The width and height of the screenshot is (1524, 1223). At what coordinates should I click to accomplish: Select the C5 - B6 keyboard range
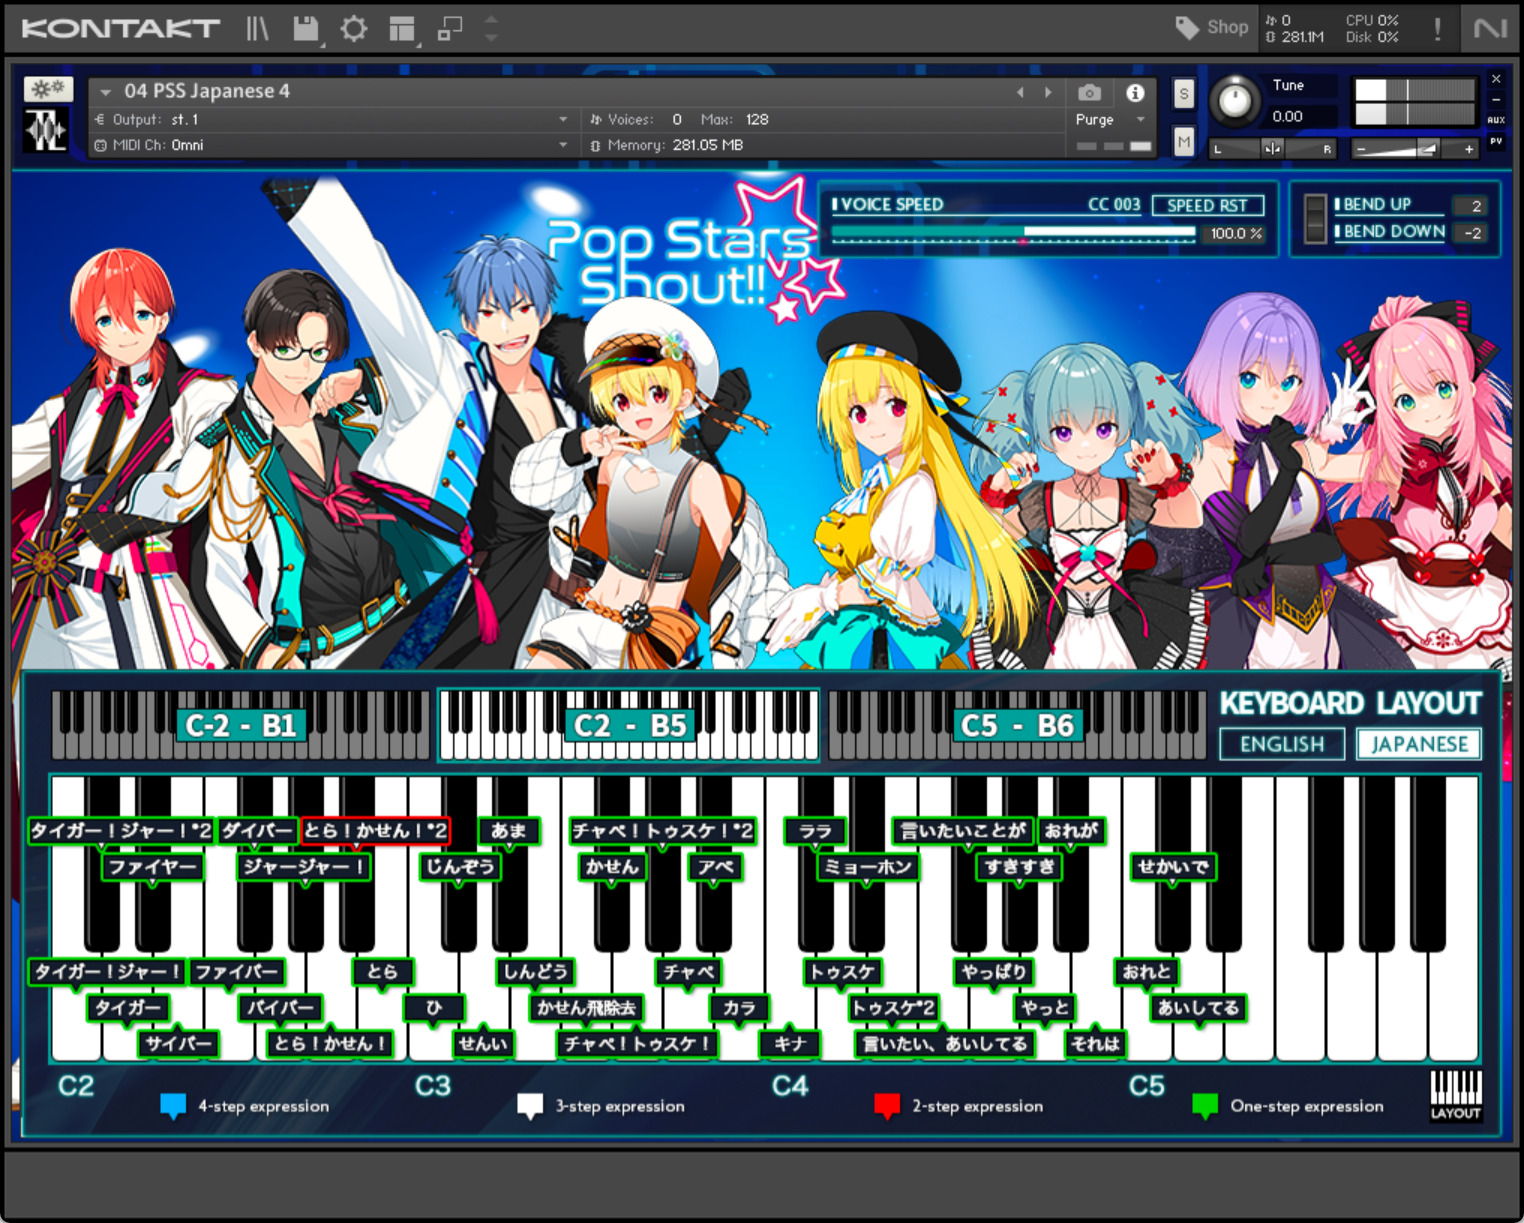[1017, 725]
